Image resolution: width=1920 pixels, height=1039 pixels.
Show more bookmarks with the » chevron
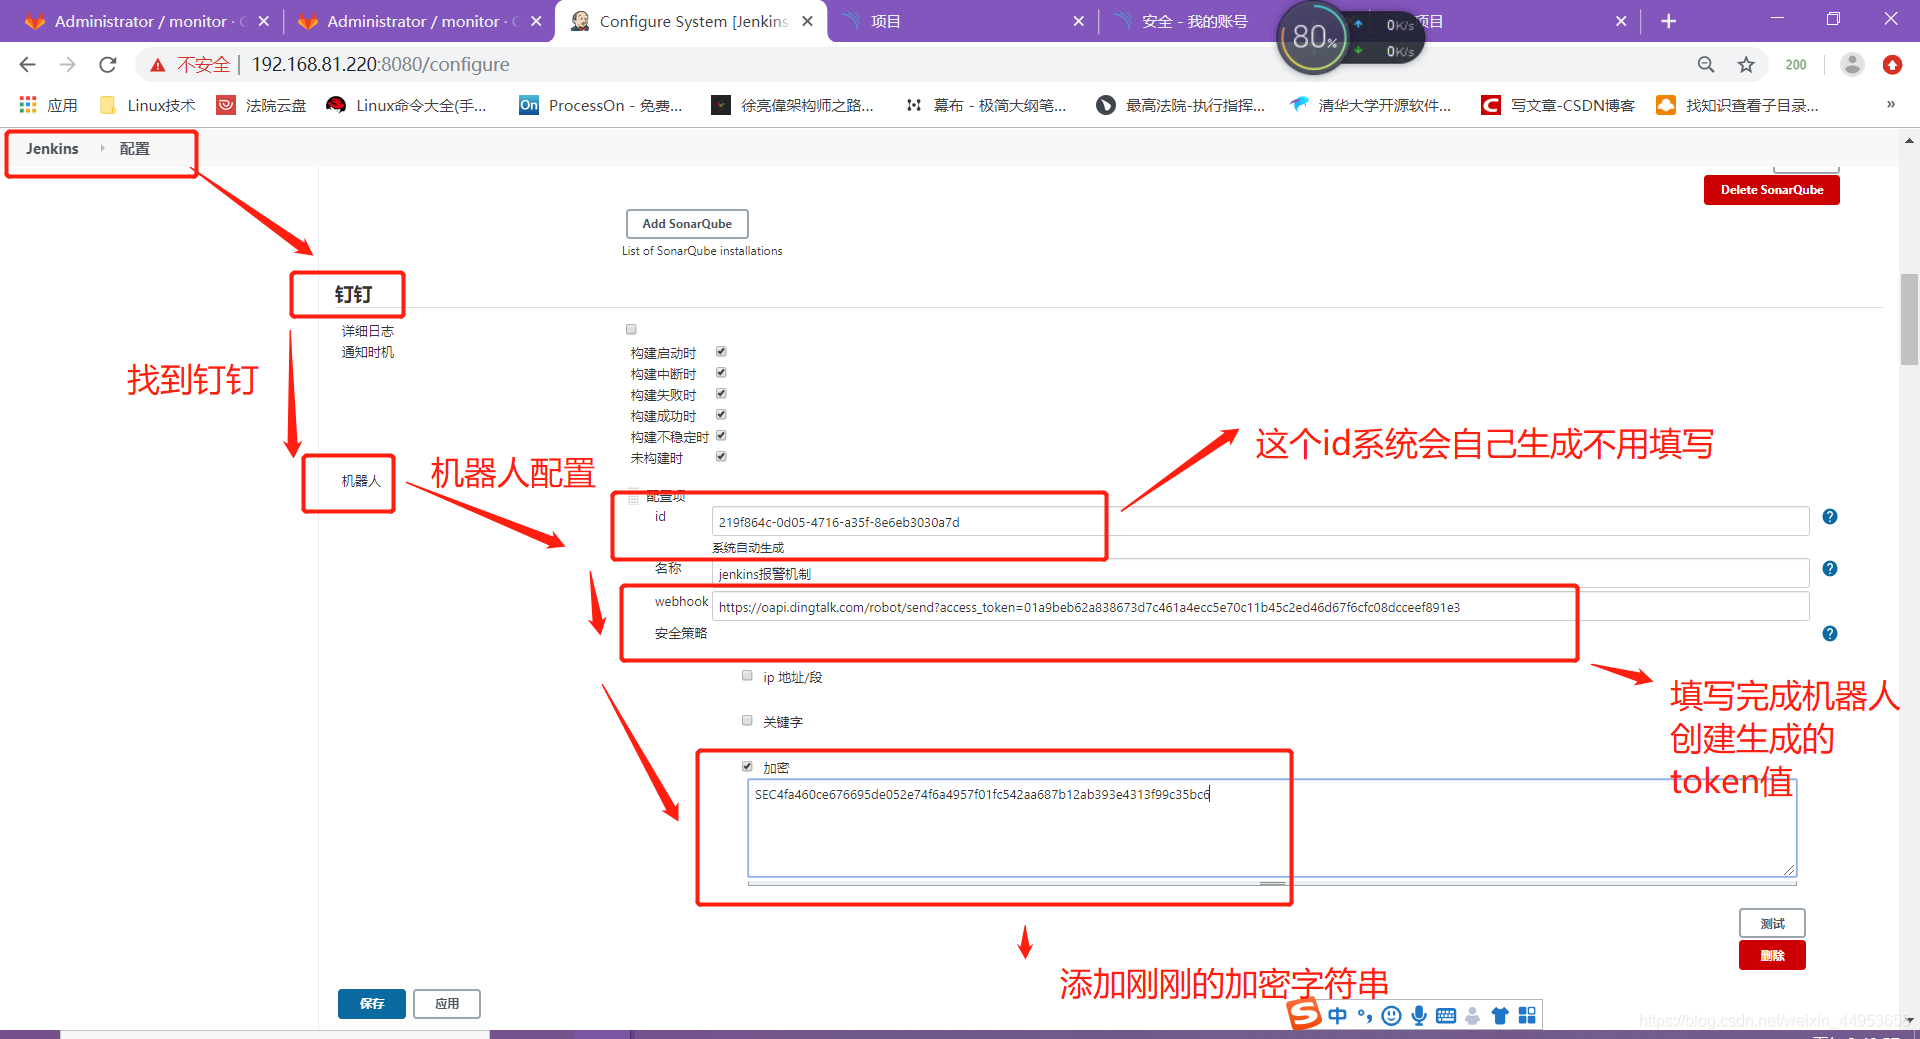point(1891,105)
